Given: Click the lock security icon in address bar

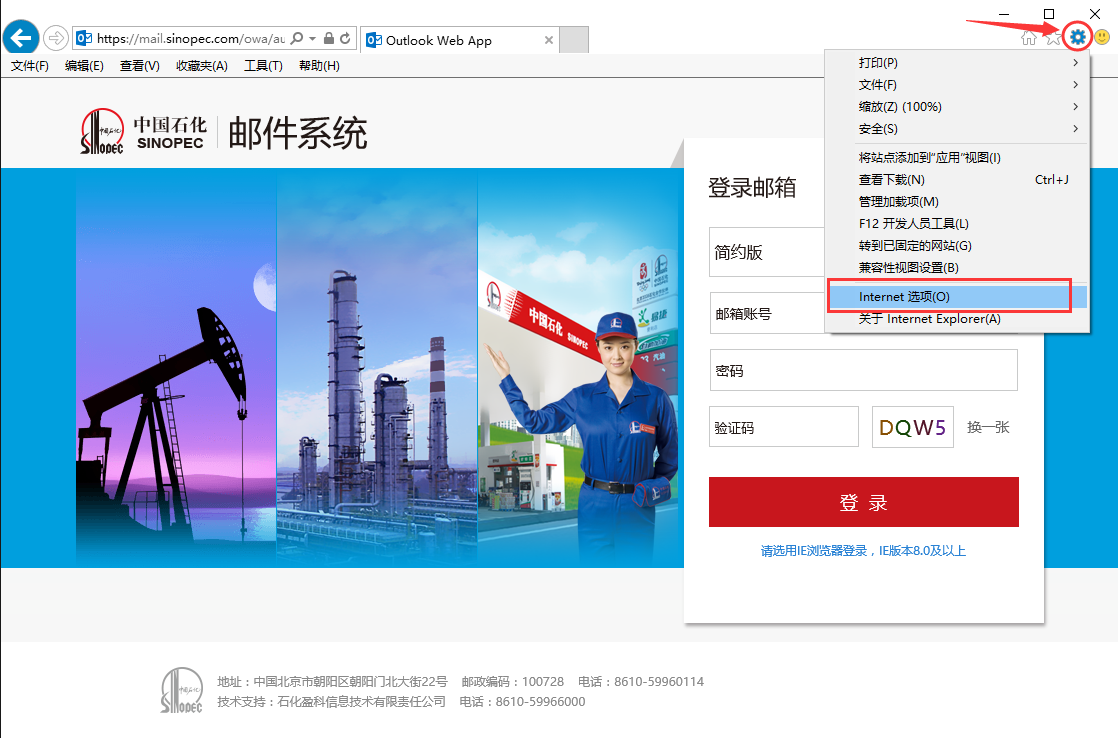Looking at the screenshot, I should click(x=329, y=38).
